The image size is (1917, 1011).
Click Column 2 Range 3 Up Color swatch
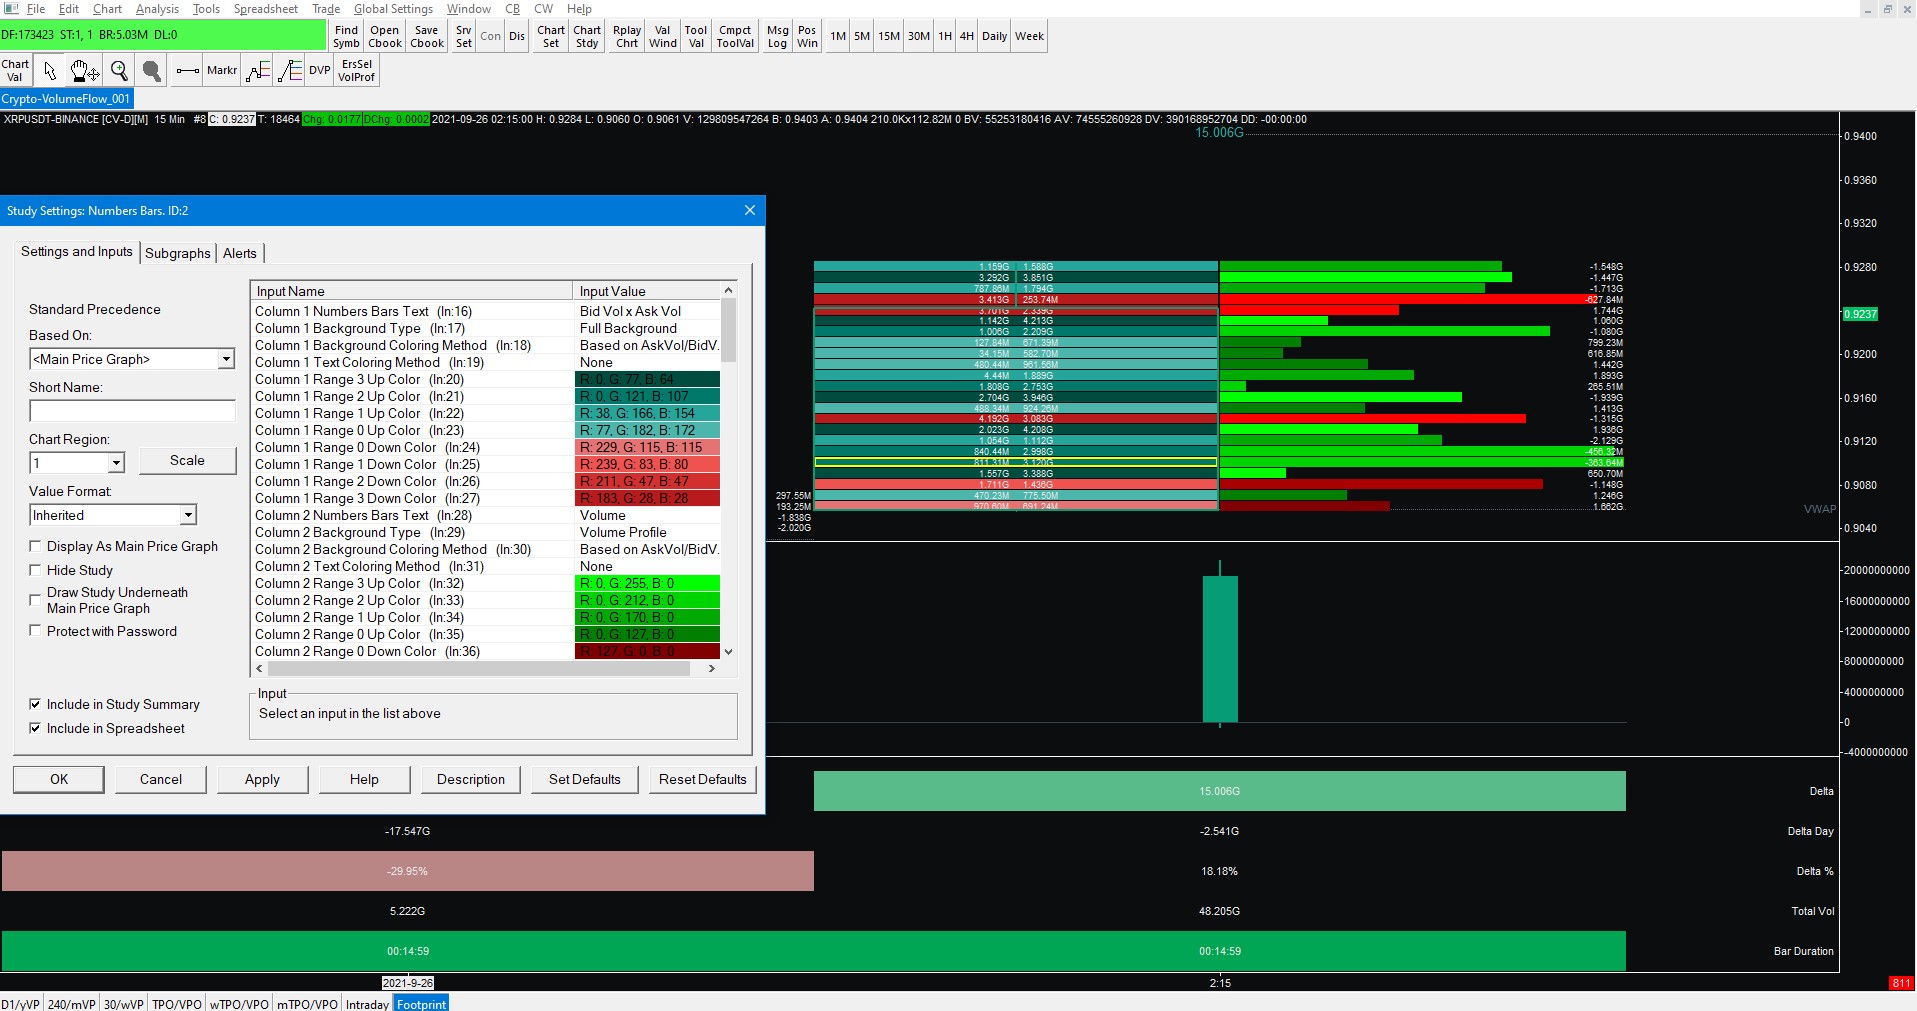647,583
